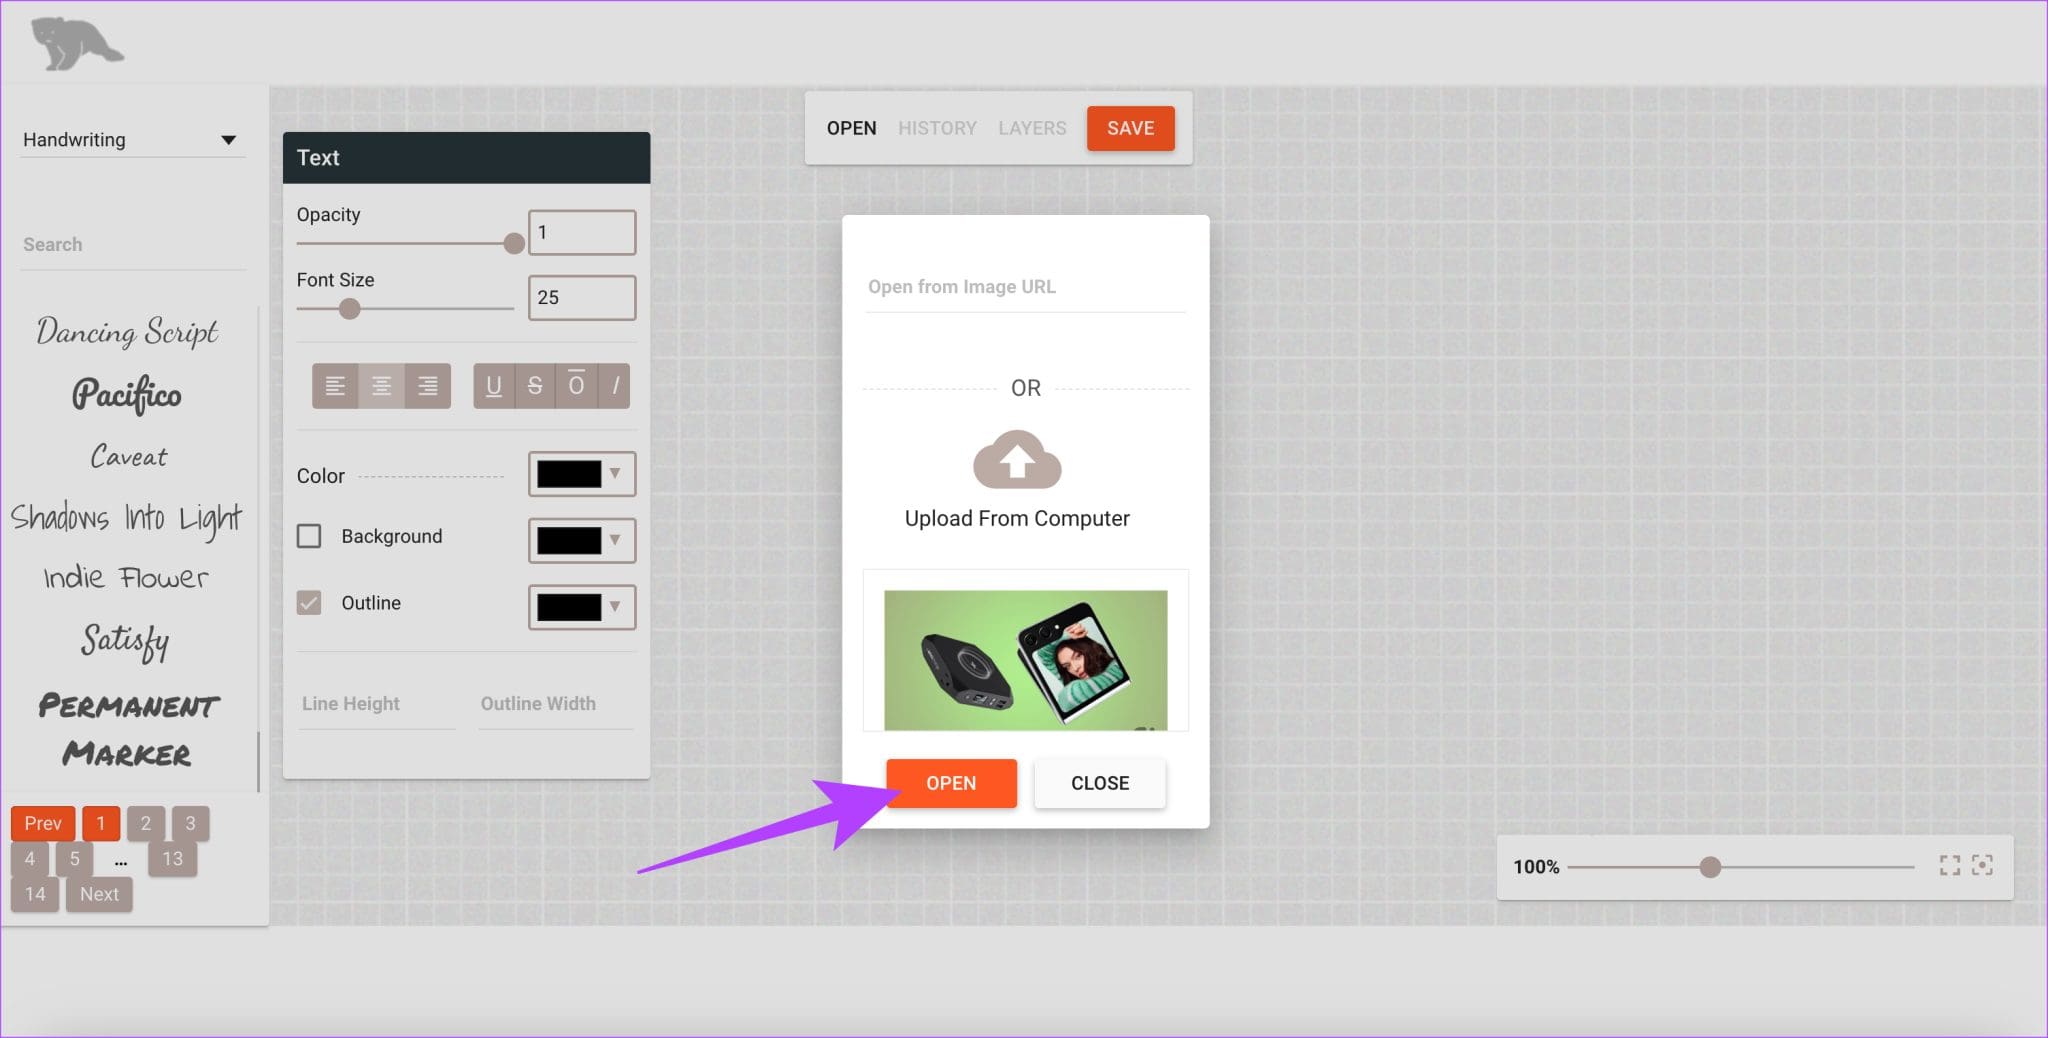Open the Outline color dropdown
2048x1038 pixels.
click(582, 607)
